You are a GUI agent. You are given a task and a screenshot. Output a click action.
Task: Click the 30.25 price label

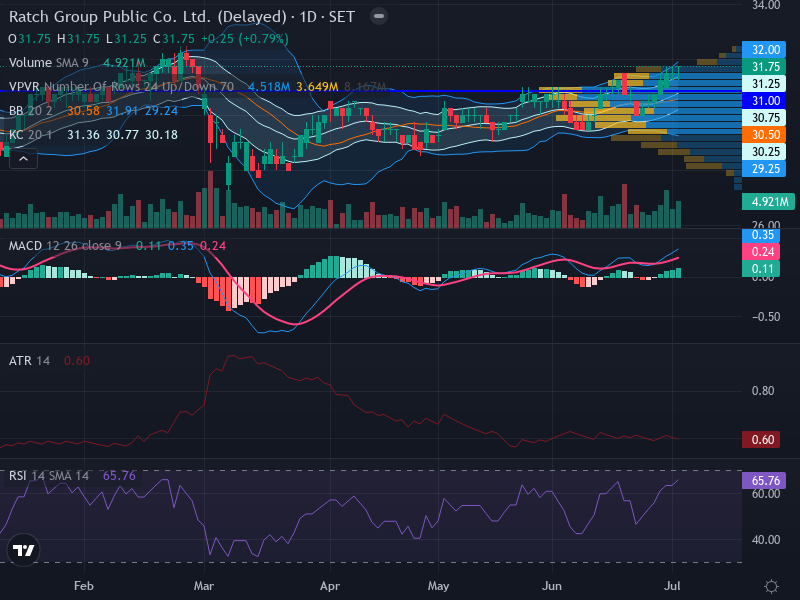tap(764, 152)
